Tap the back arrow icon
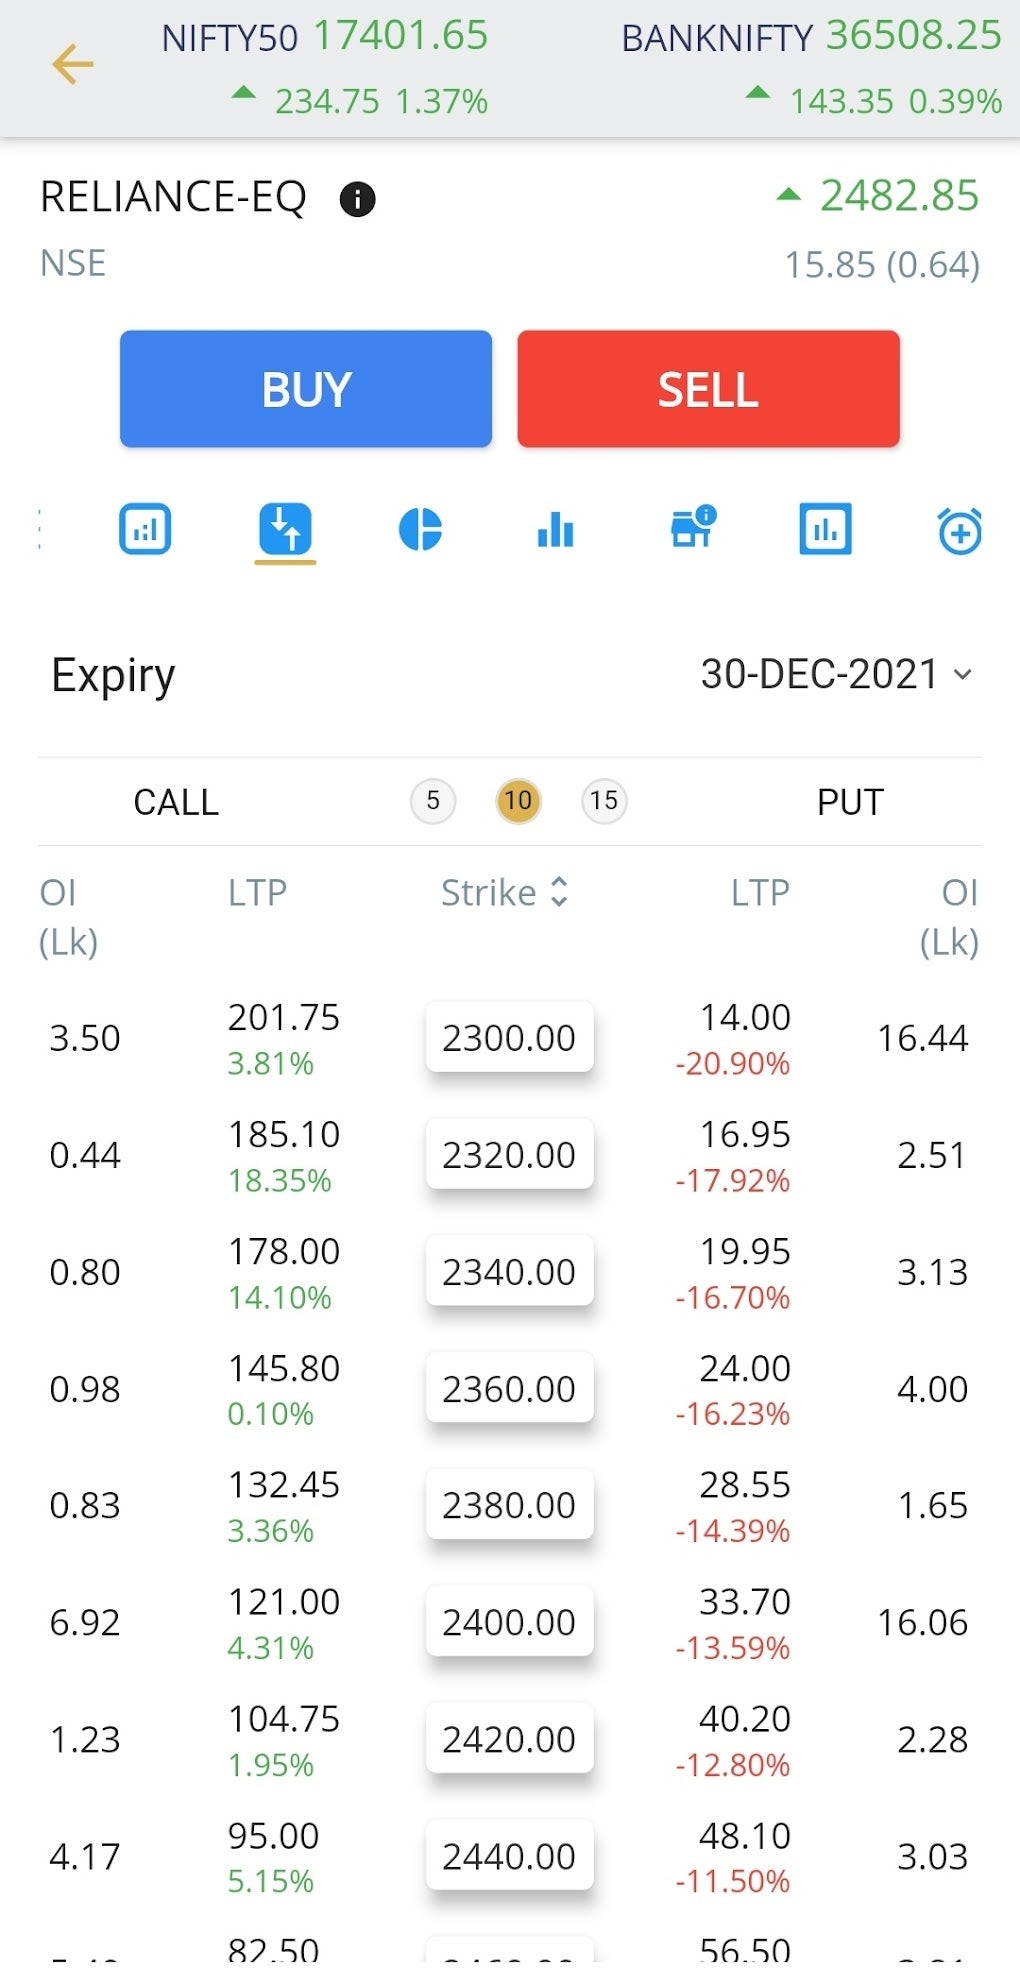Screen dimensions: 1020x1983 tap(72, 65)
